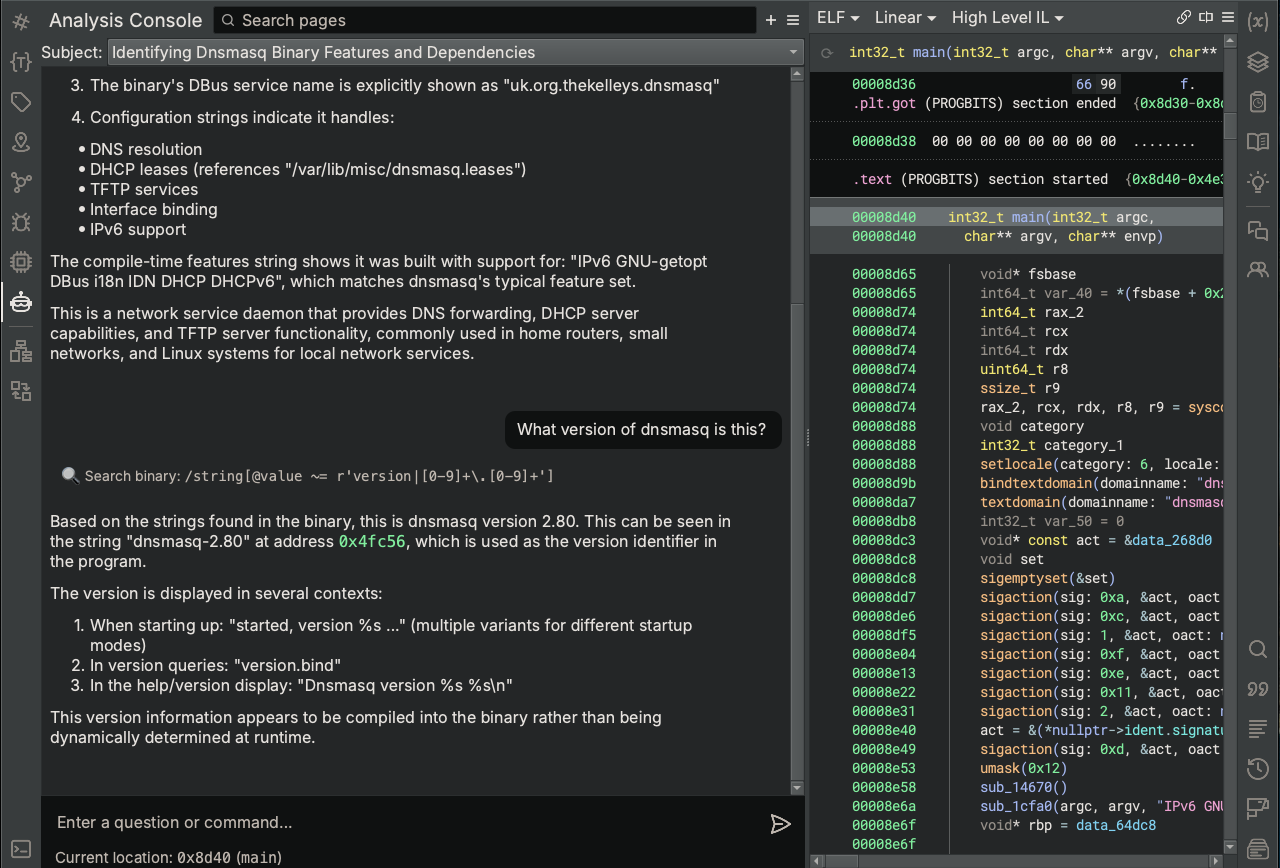Click 'What version of dnsmasq is this?' message
This screenshot has width=1280, height=868.
[642, 430]
